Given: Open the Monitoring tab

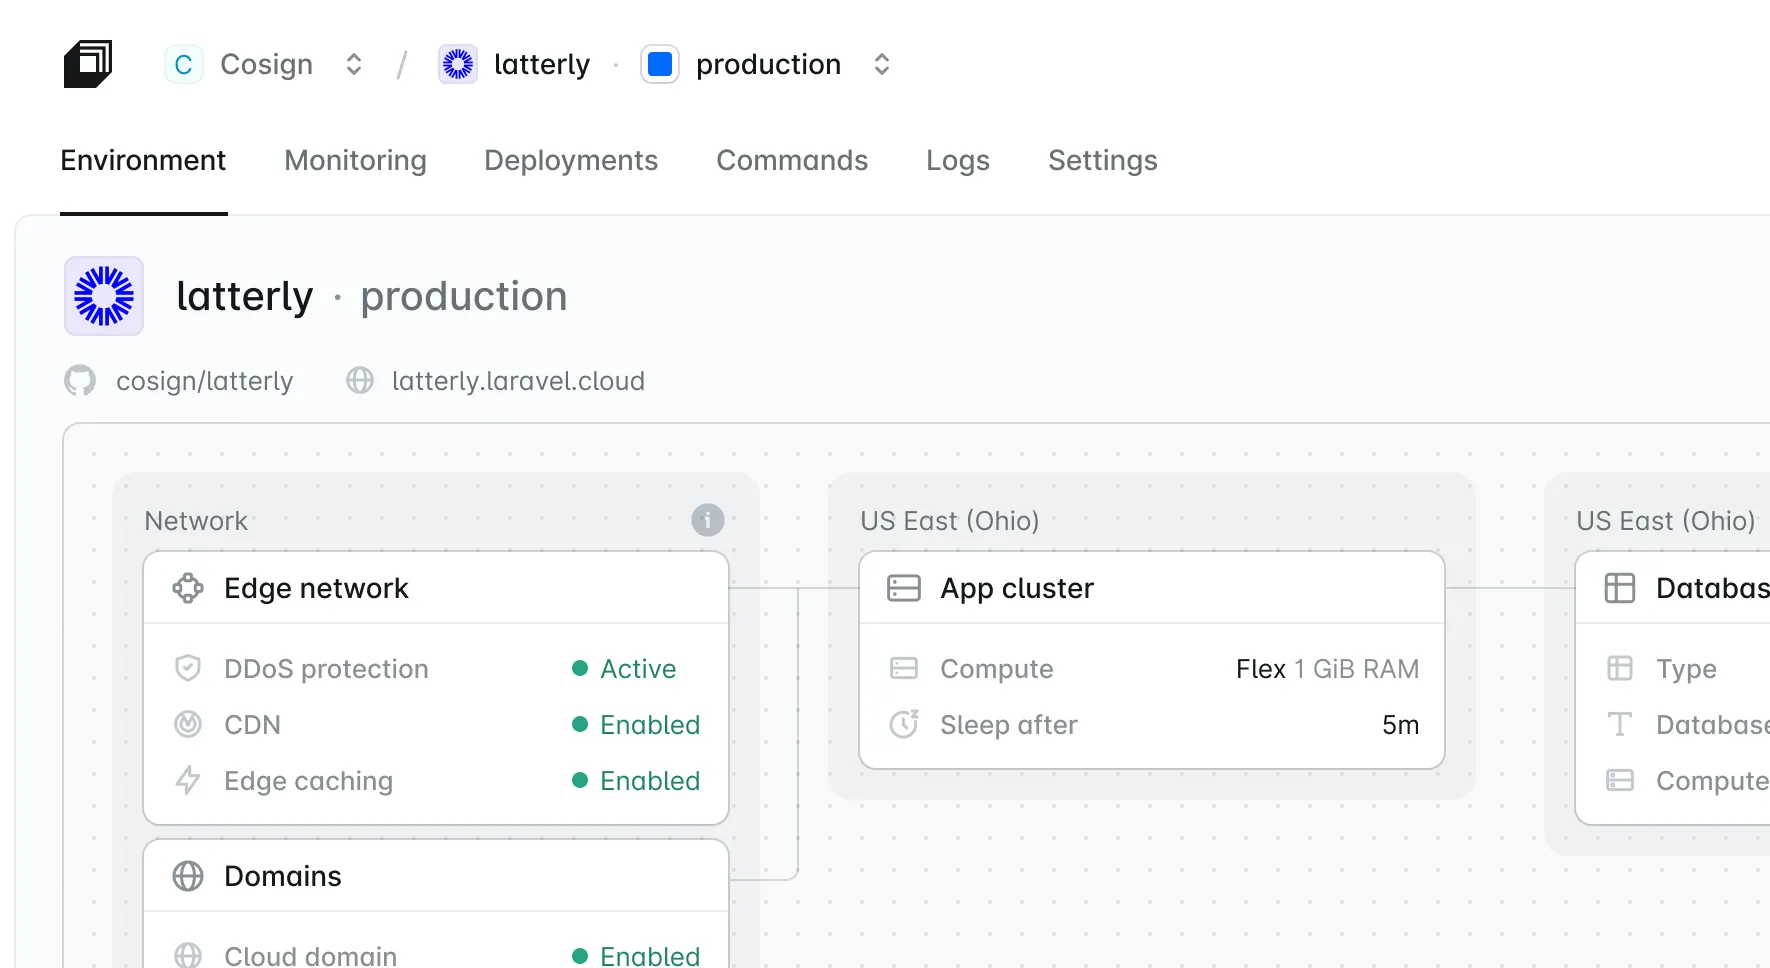Looking at the screenshot, I should coord(355,160).
